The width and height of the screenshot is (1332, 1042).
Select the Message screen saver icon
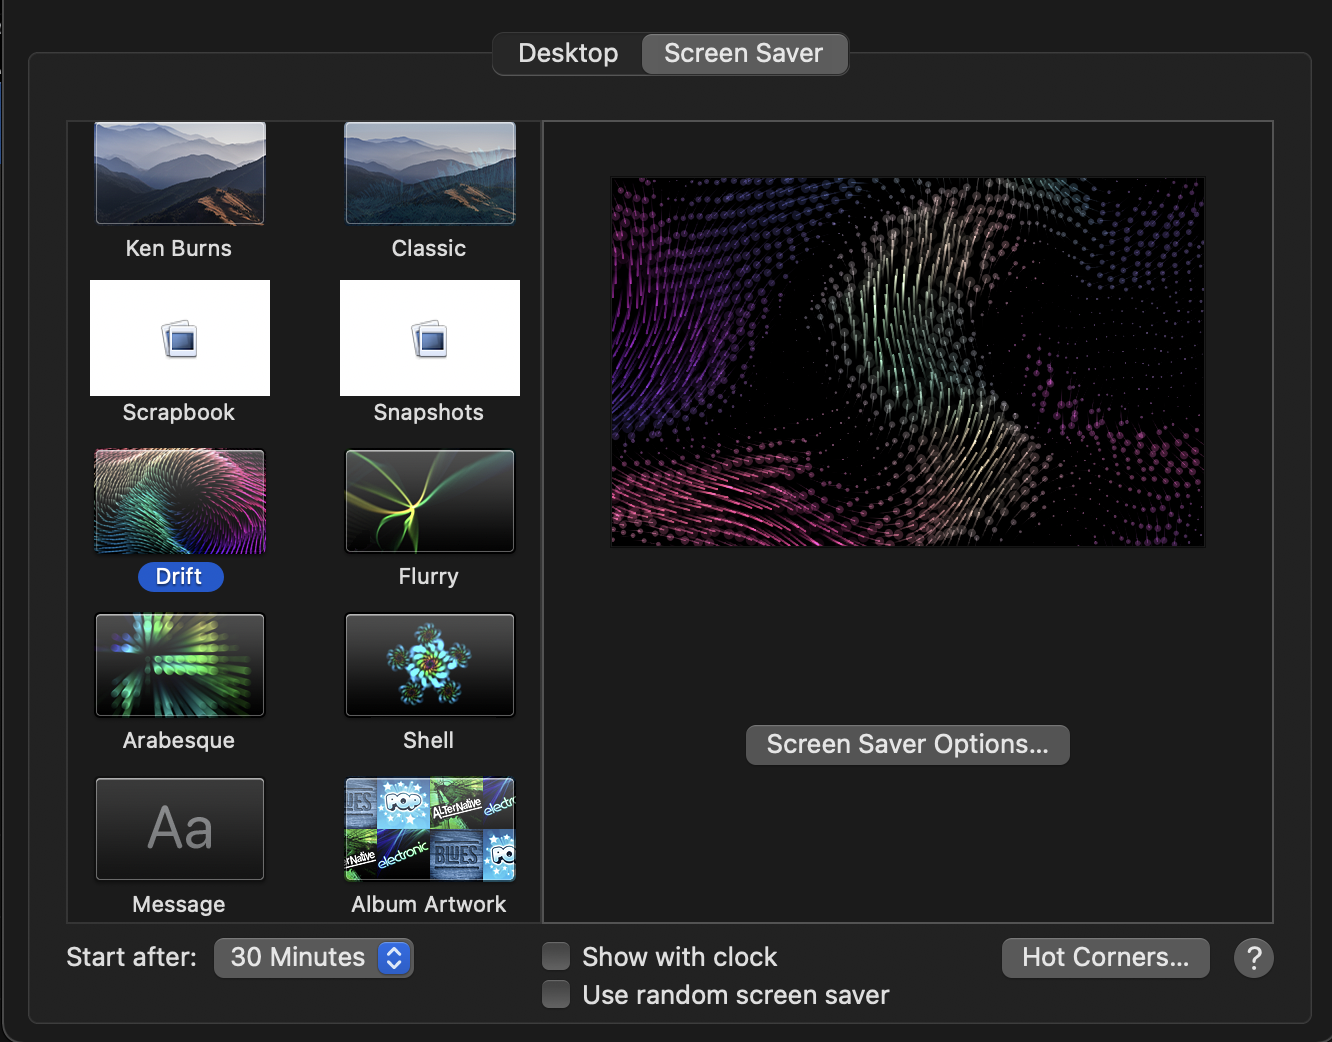(x=180, y=830)
